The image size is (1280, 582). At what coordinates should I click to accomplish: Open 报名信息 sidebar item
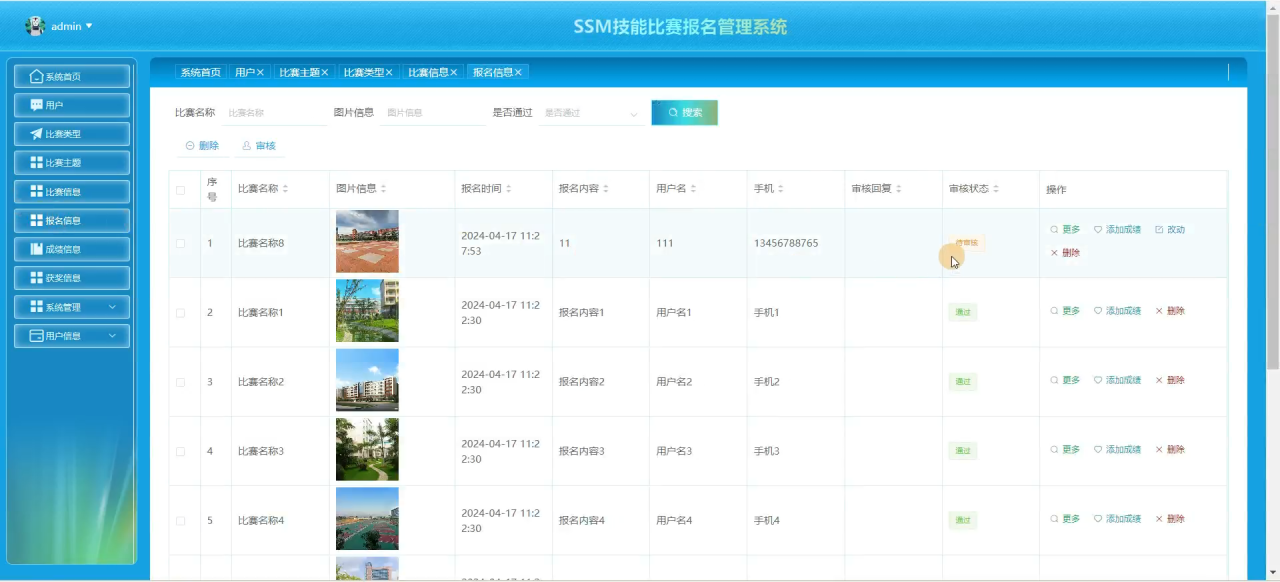tap(72, 221)
